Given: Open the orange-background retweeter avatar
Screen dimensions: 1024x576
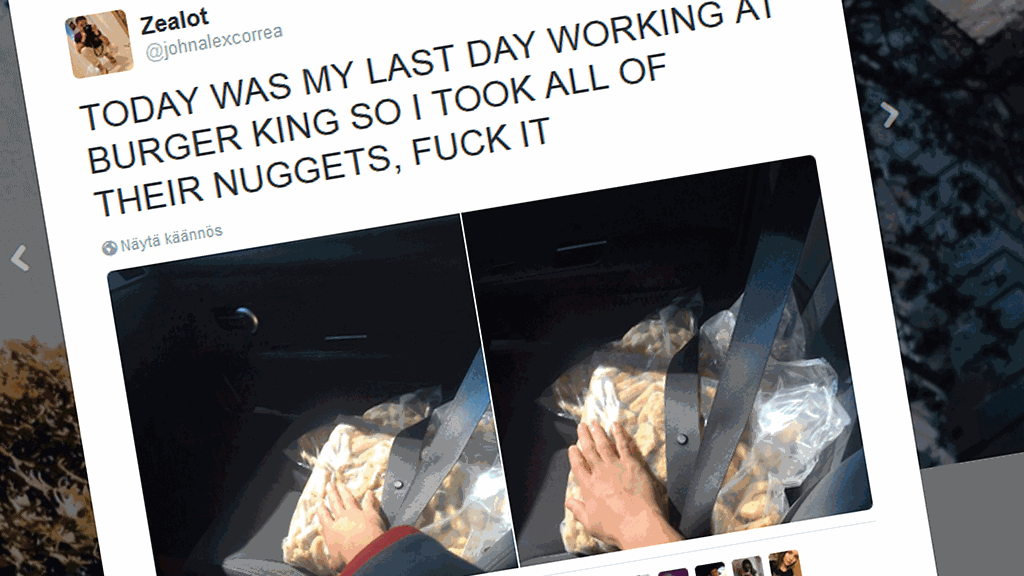Looking at the screenshot, I should coord(786,564).
